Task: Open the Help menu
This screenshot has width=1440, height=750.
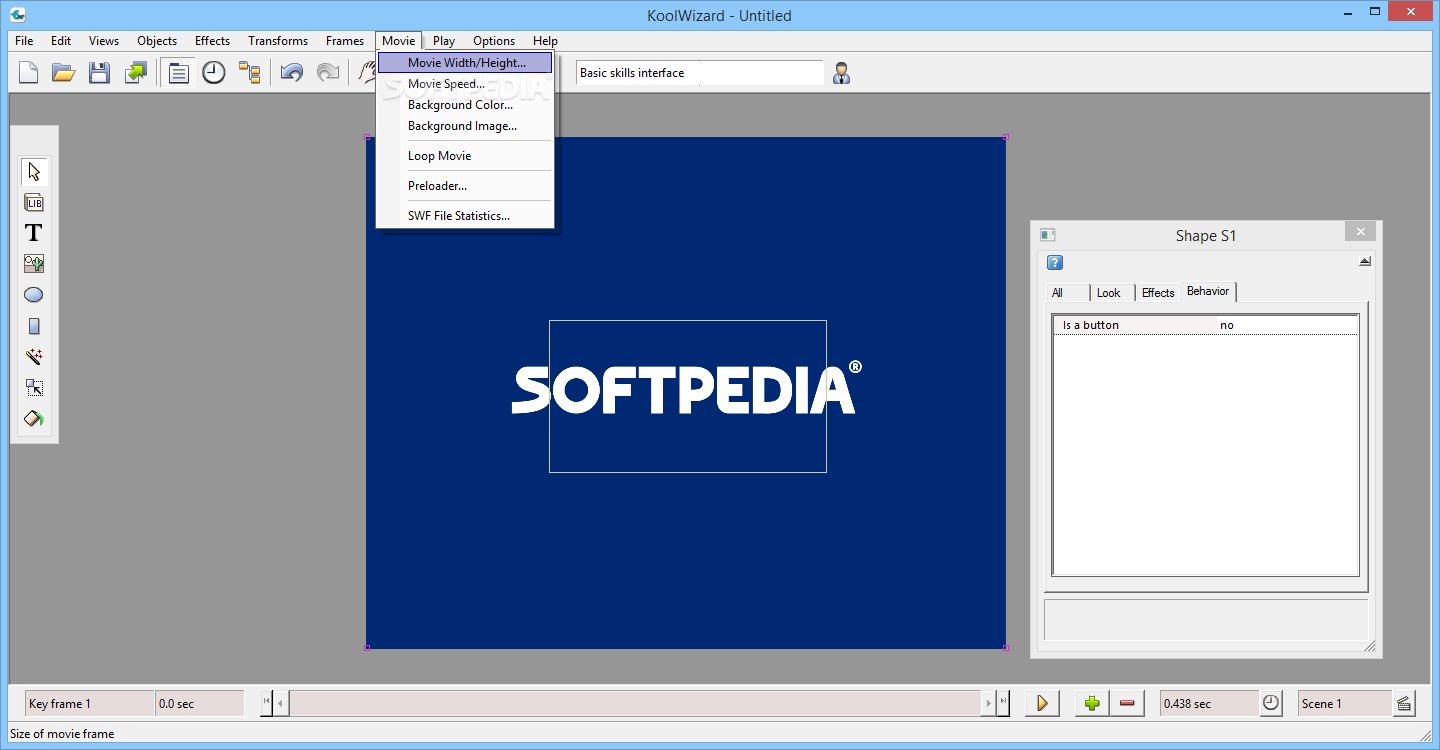Action: pos(545,41)
